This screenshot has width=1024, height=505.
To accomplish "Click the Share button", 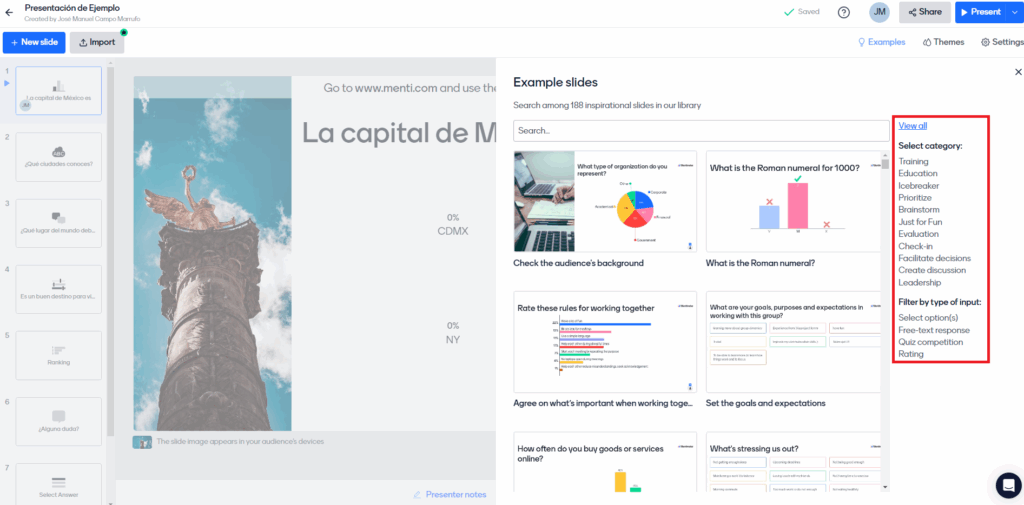I will click(924, 12).
